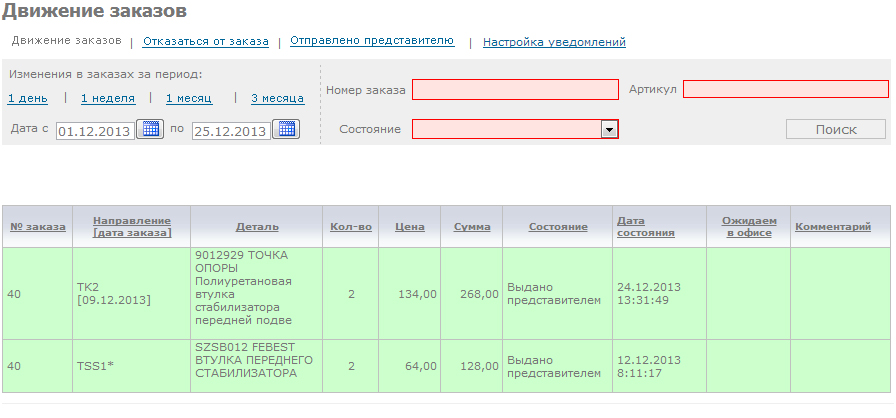
Task: Click into the Артикул text field
Action: [x=785, y=89]
